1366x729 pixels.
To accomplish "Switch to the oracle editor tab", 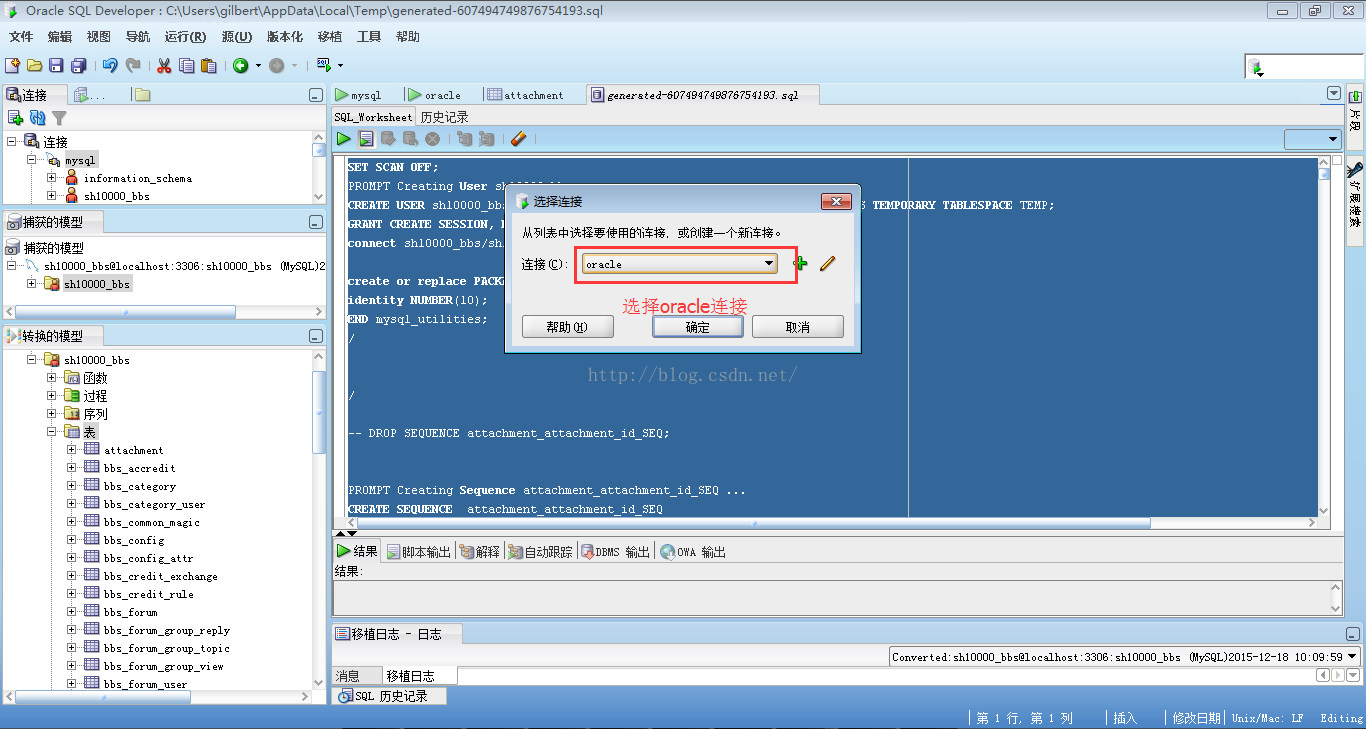I will point(434,95).
